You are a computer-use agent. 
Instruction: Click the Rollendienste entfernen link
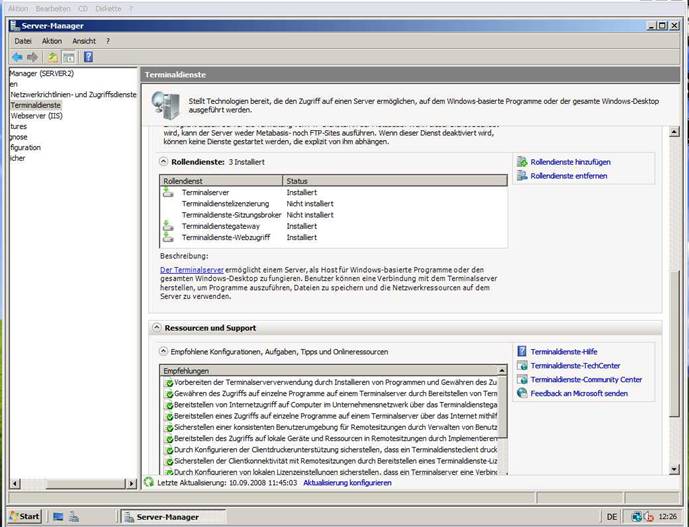[x=569, y=176]
